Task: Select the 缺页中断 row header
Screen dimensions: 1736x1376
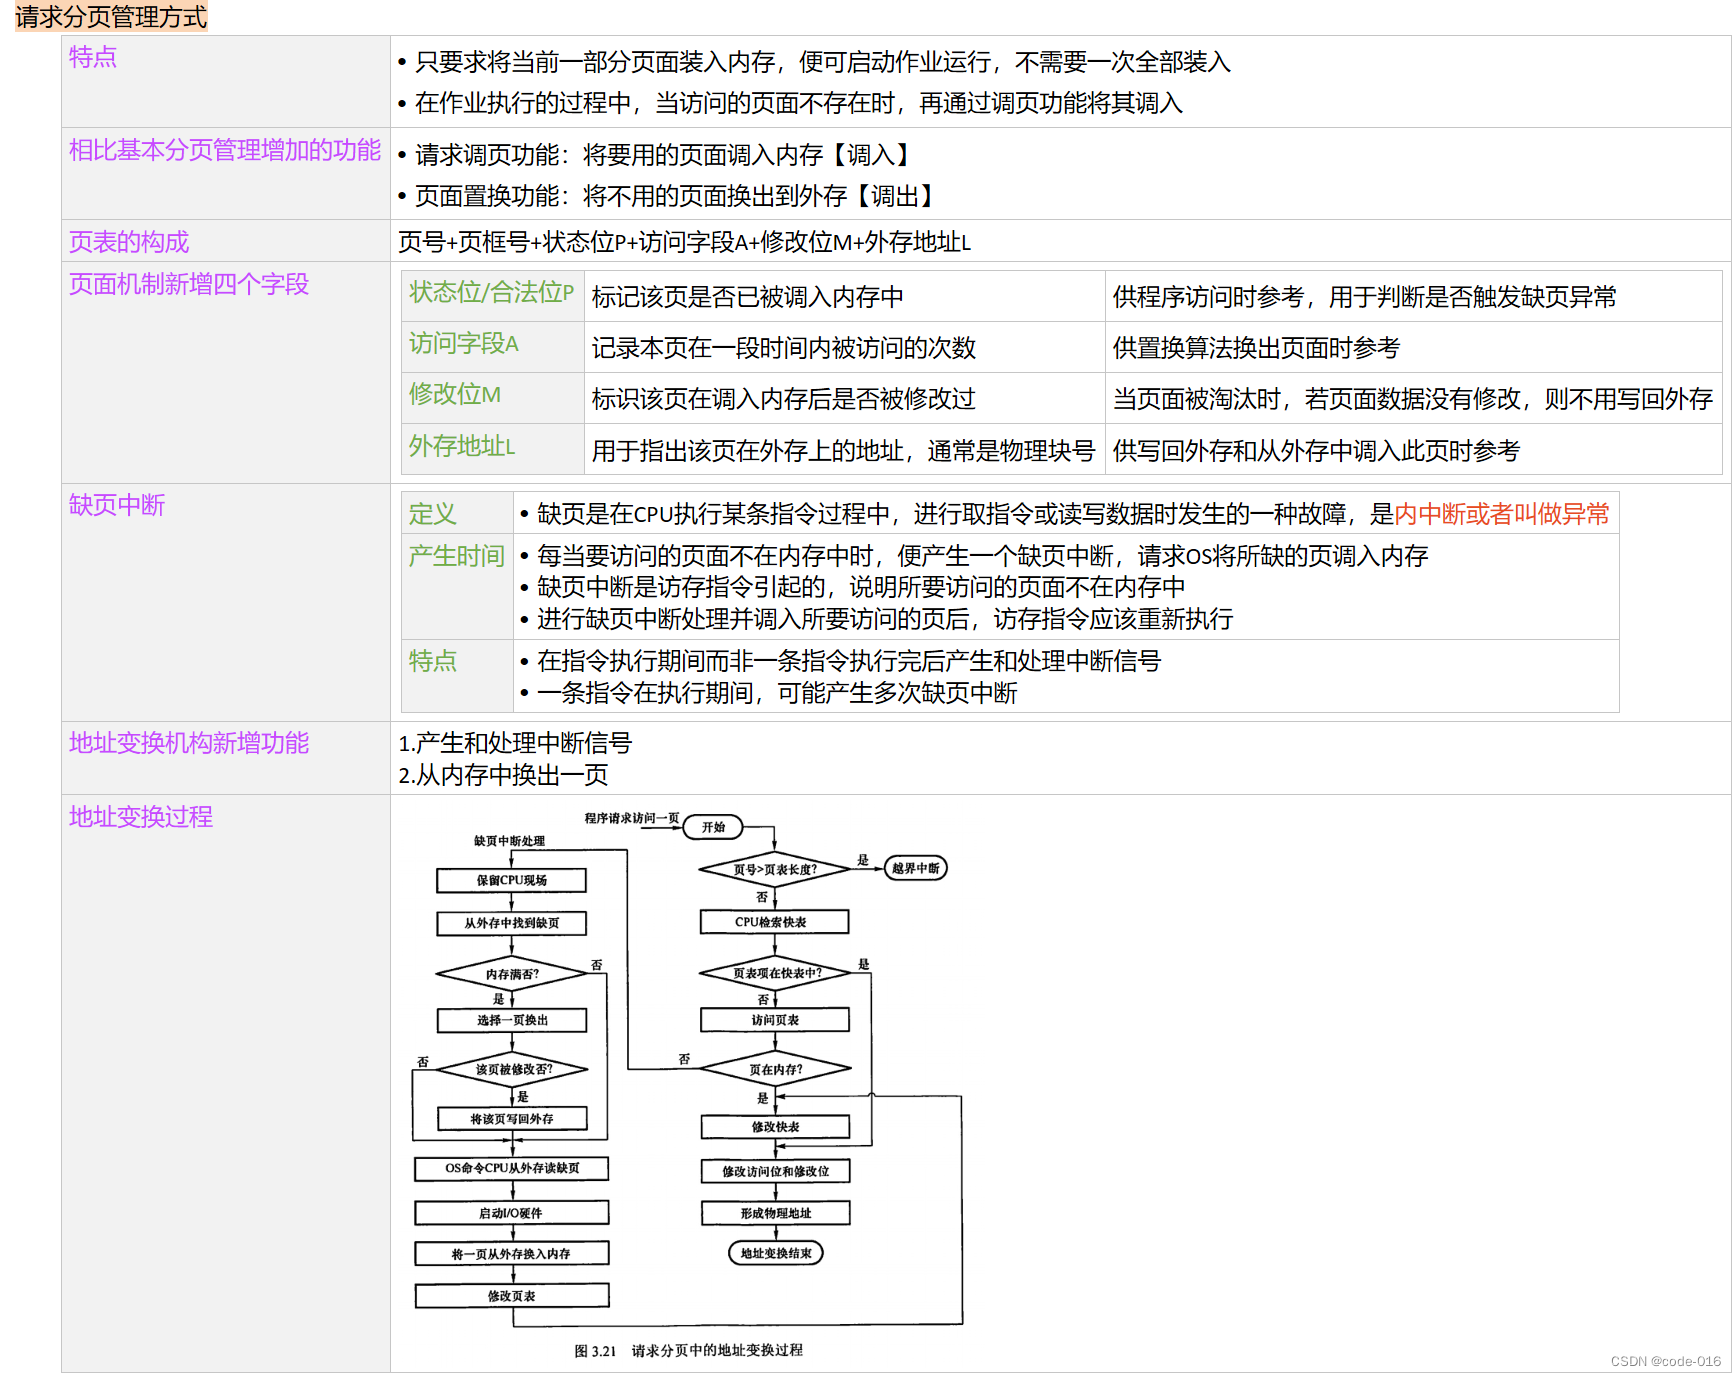Action: click(x=117, y=506)
